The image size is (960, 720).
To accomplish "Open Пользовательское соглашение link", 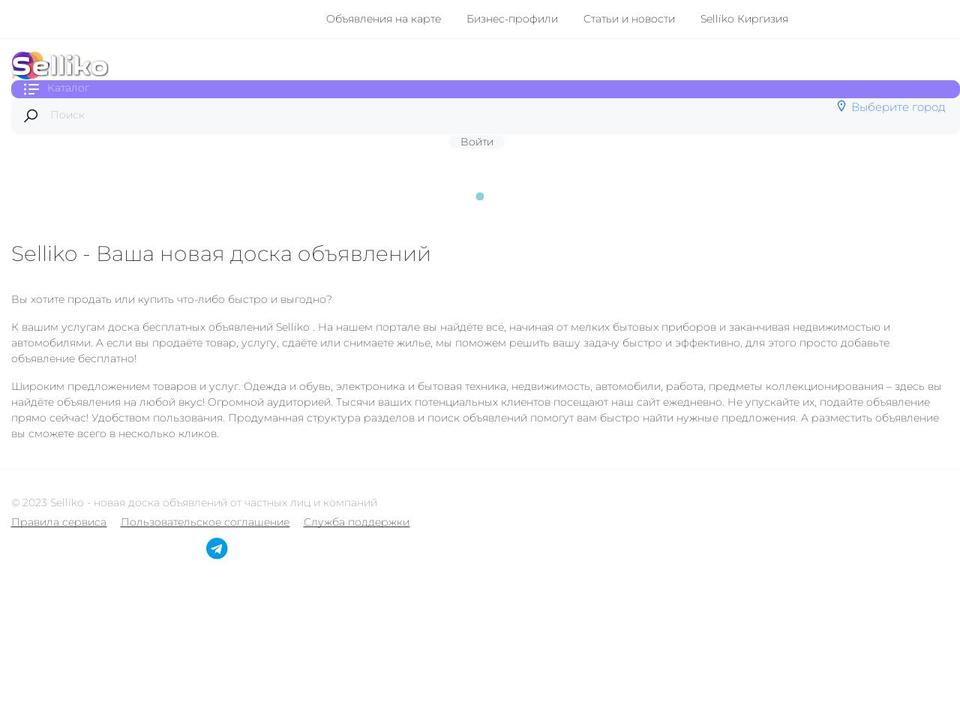I will [205, 522].
